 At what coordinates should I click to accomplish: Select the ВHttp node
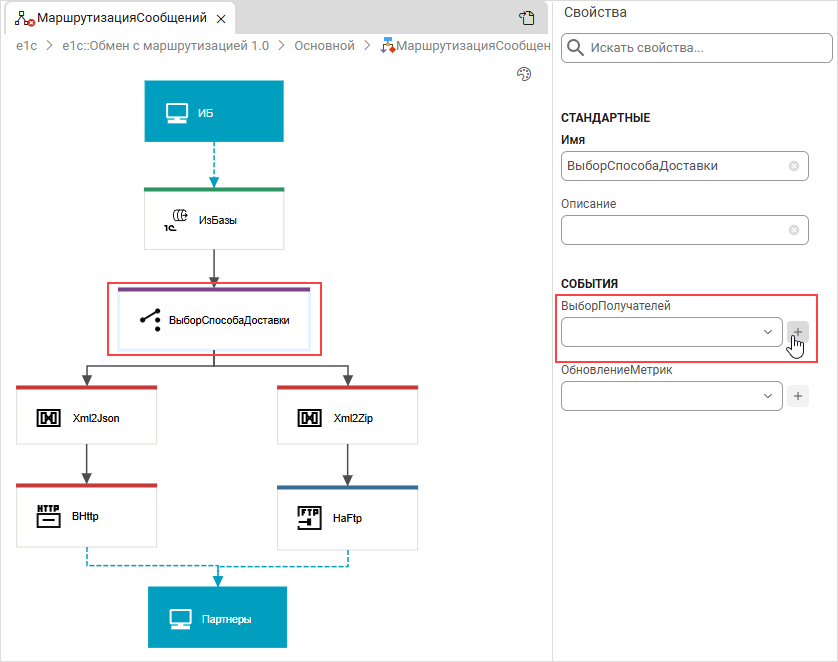tap(87, 516)
